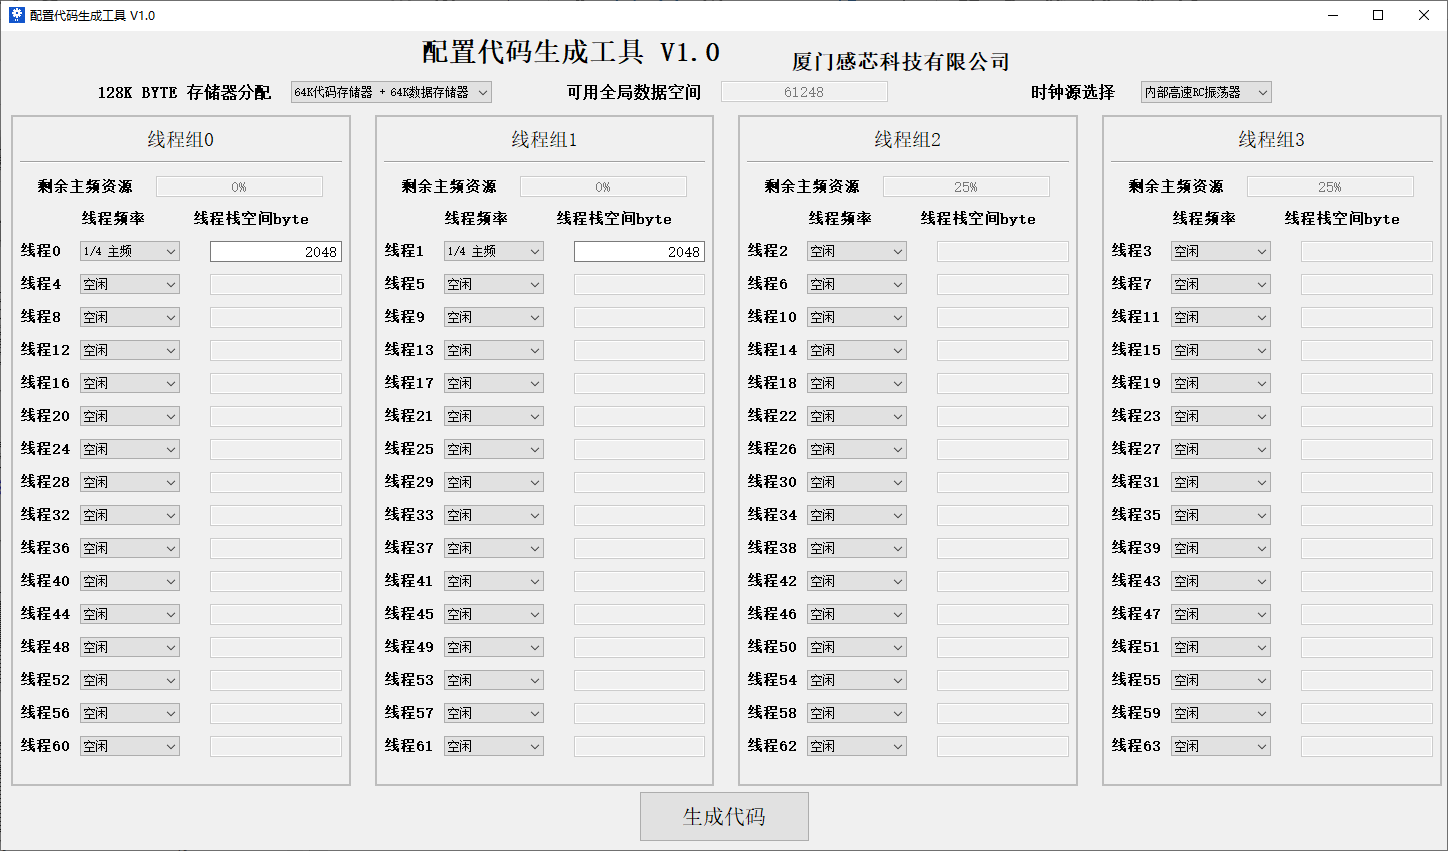Screen dimensions: 1448x851
Task: Click the 线程组2 剩余主频资源 25% bar
Action: pyautogui.click(x=966, y=187)
